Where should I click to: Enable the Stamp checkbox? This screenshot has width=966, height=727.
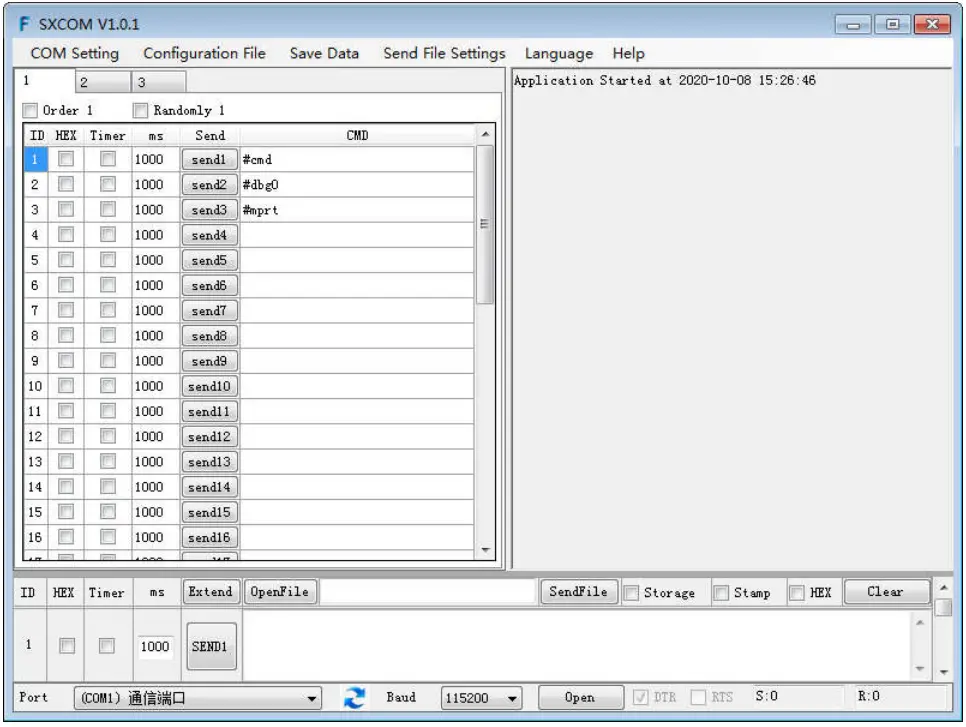[x=721, y=593]
